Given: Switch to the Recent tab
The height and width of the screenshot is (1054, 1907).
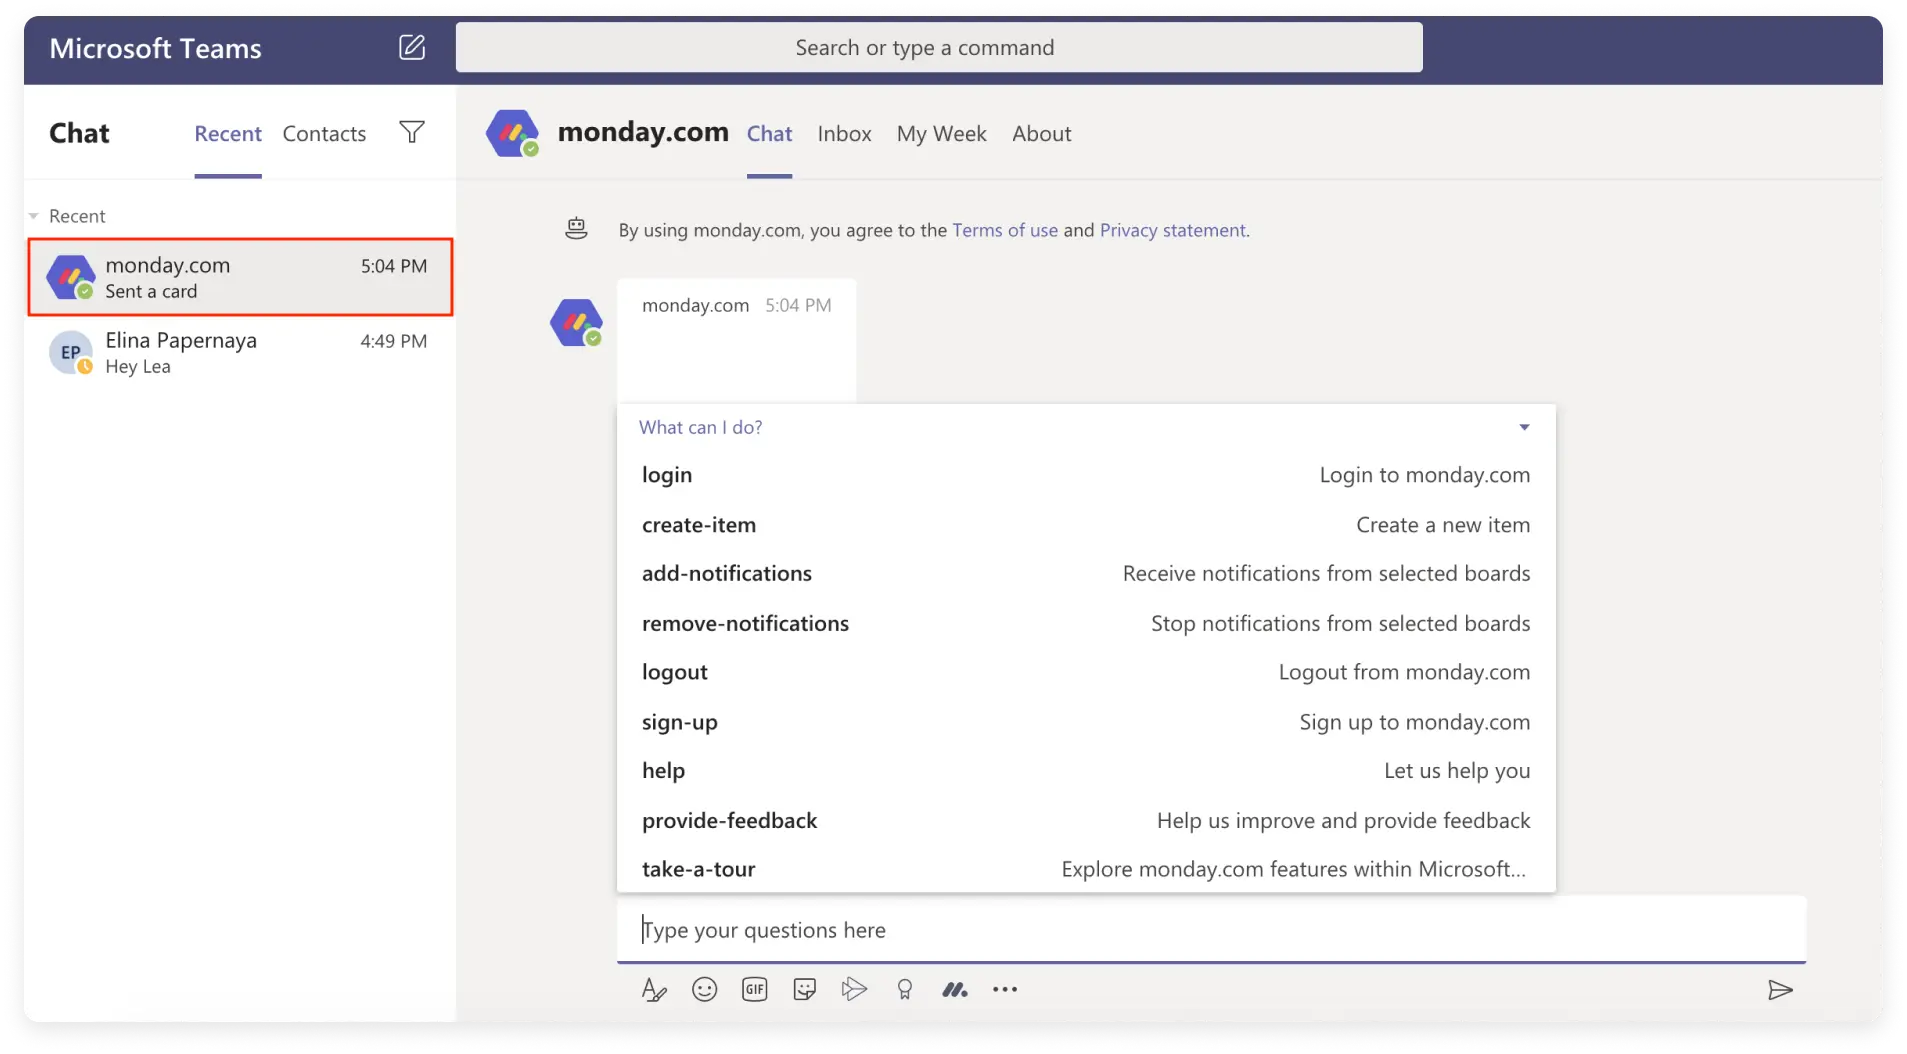Looking at the screenshot, I should [x=228, y=134].
